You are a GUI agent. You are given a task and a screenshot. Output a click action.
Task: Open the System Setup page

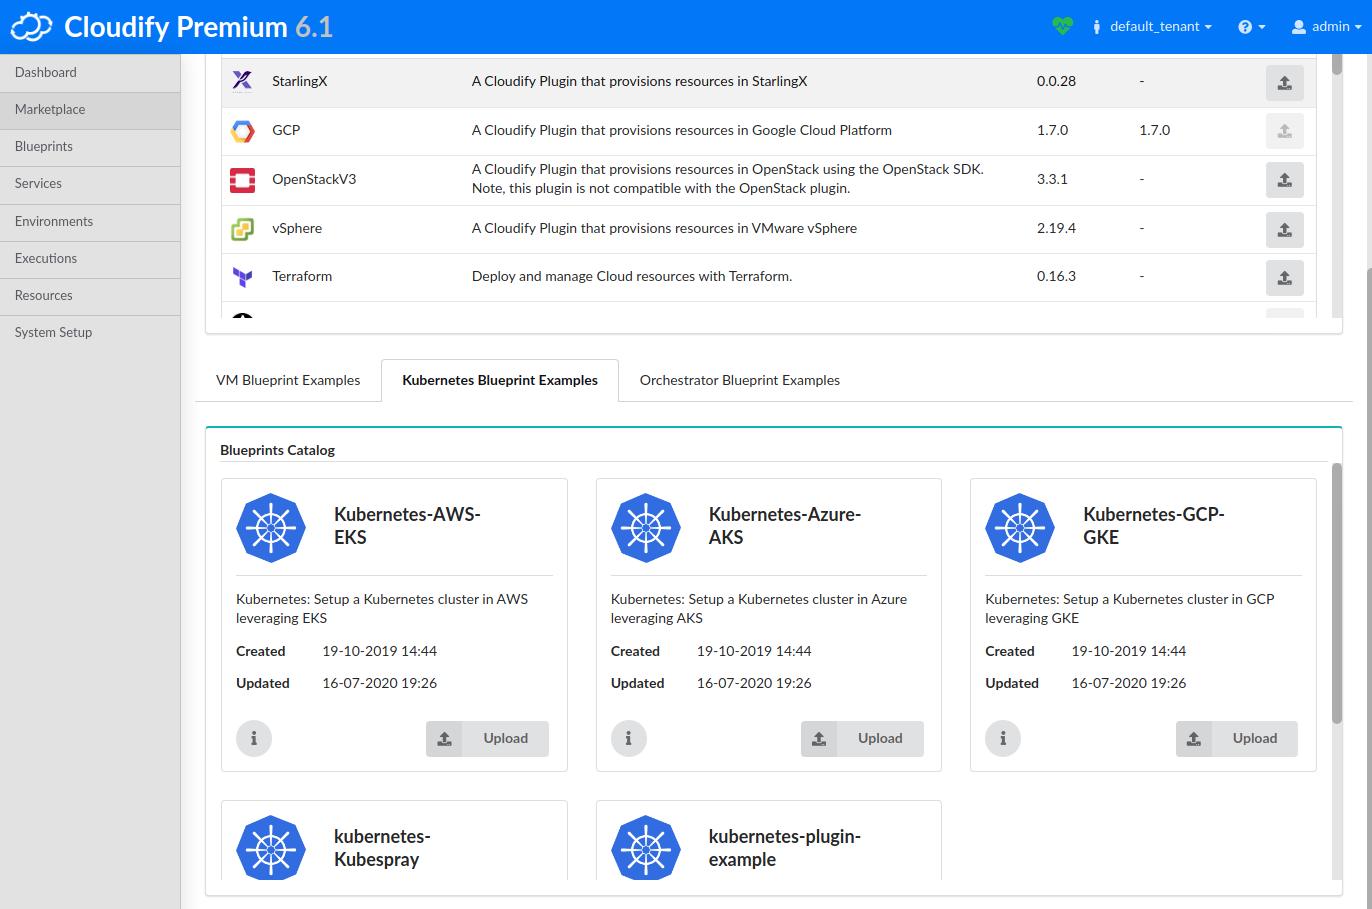point(52,332)
